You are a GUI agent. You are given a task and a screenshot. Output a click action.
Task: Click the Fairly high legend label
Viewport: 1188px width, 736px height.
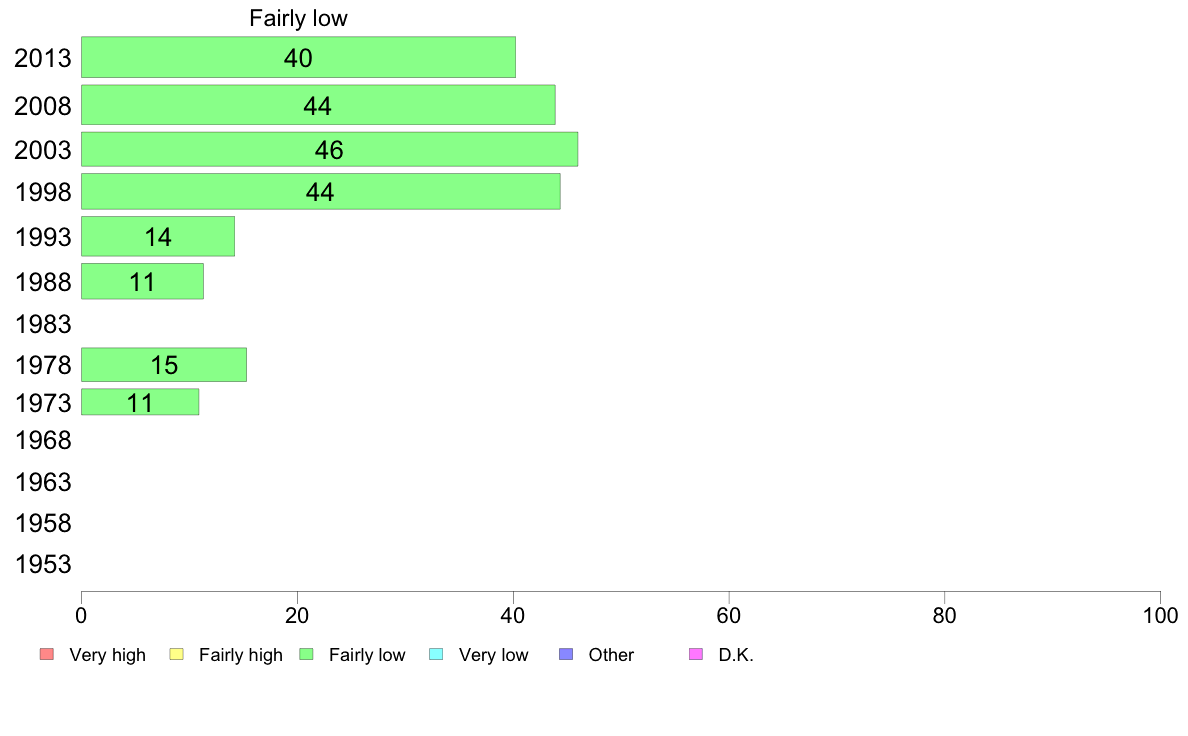click(x=240, y=655)
